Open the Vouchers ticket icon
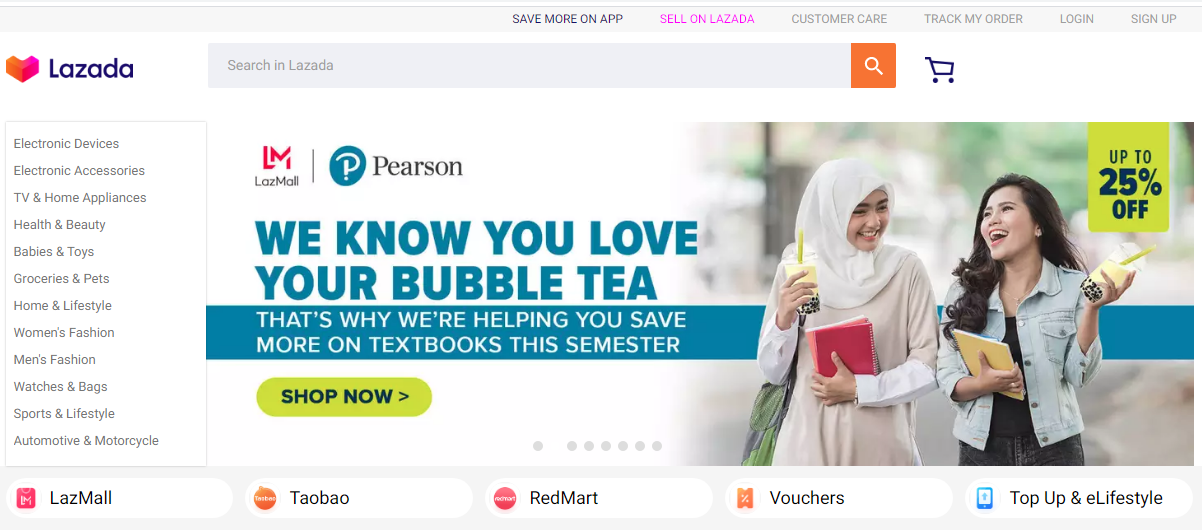Screen dimensions: 1202x530 [x=745, y=498]
